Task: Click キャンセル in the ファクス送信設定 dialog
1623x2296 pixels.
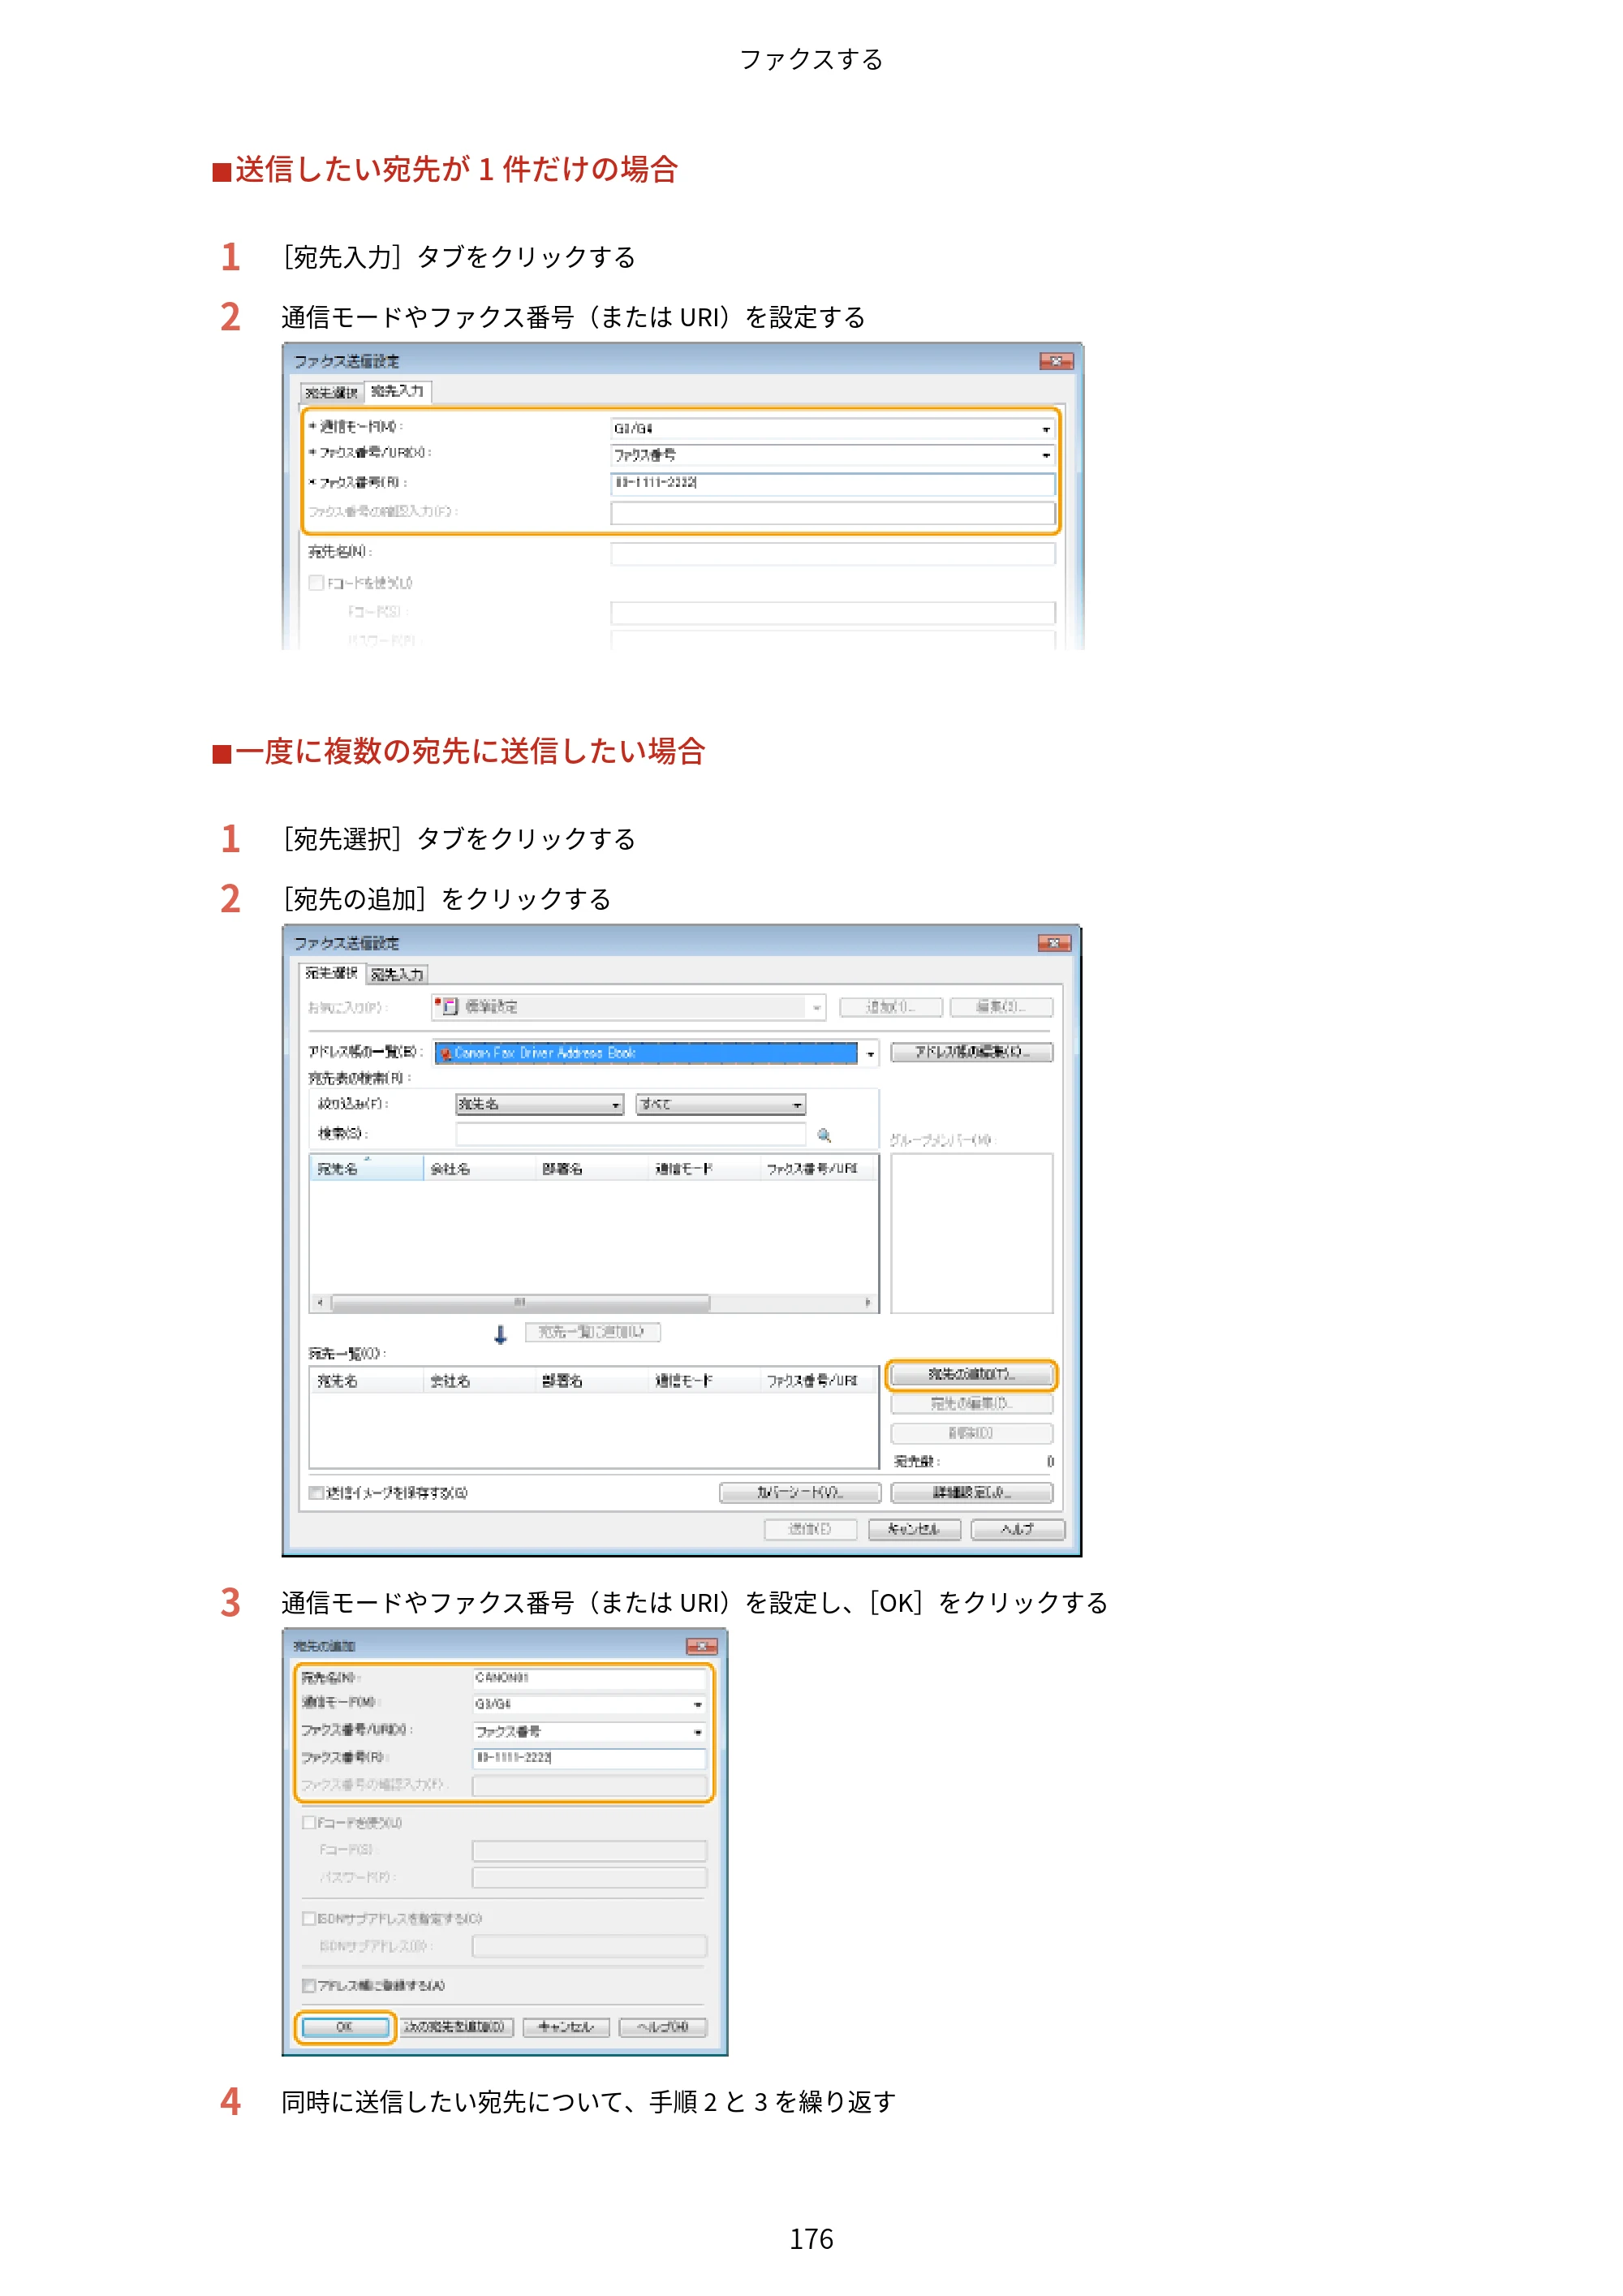Action: click(x=914, y=1530)
